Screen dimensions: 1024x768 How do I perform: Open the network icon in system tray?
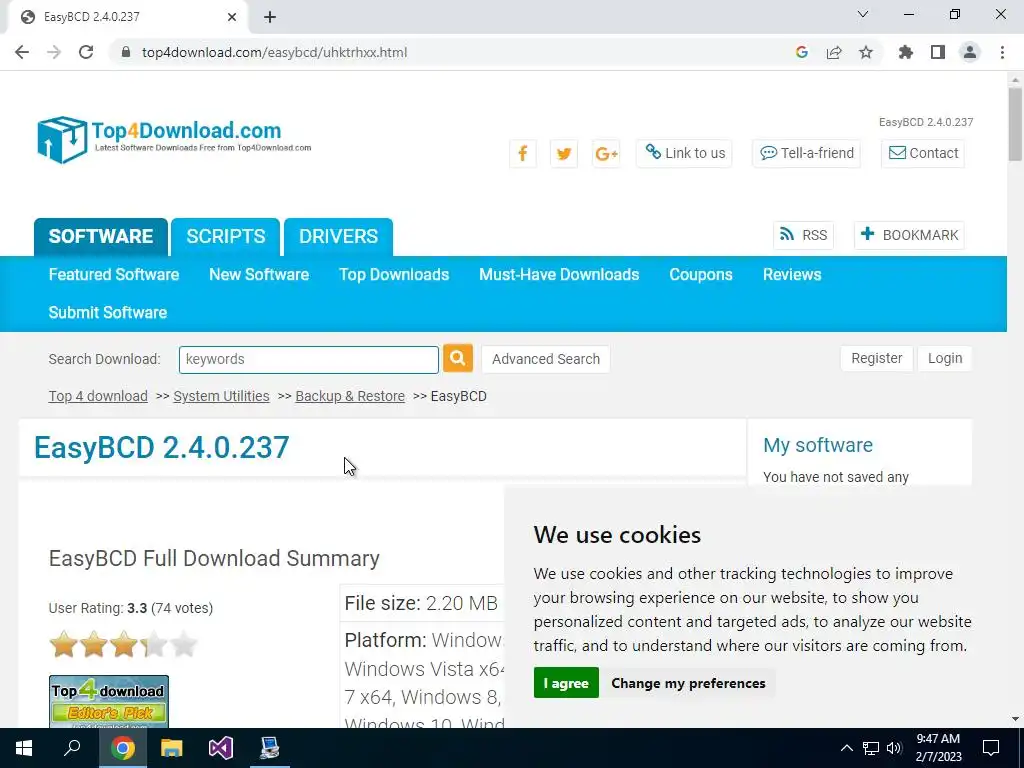[x=871, y=748]
